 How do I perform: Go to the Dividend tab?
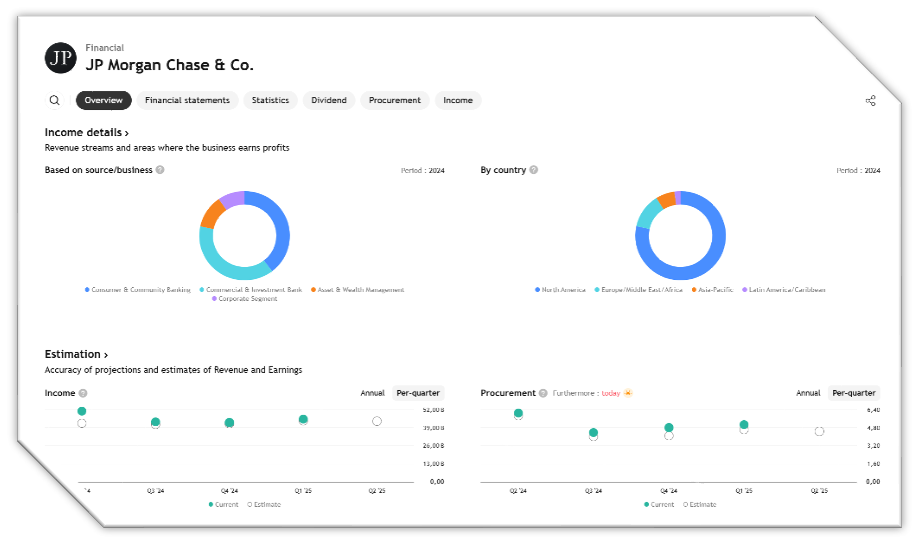click(x=329, y=100)
